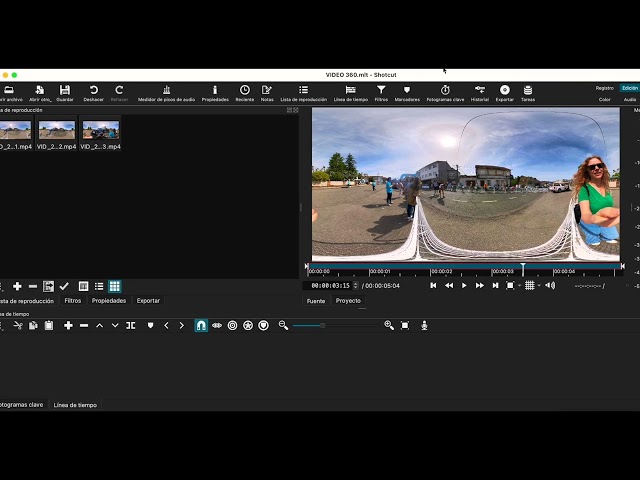Select the bottom Línea de tiempo tab
Viewport: 640px width, 480px height.
[x=75, y=405]
